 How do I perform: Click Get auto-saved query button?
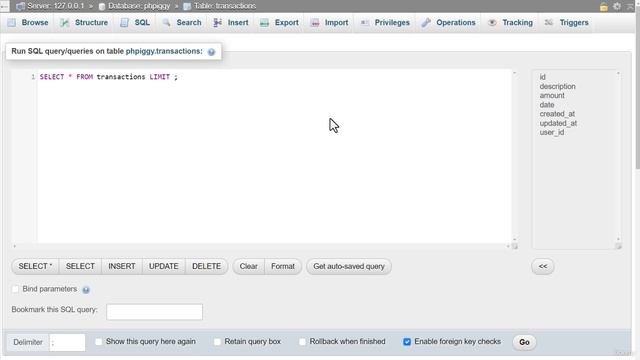coord(349,267)
